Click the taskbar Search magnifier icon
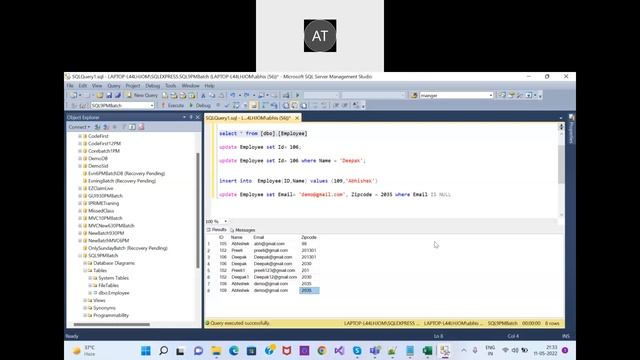640x360 pixels. tap(163, 351)
